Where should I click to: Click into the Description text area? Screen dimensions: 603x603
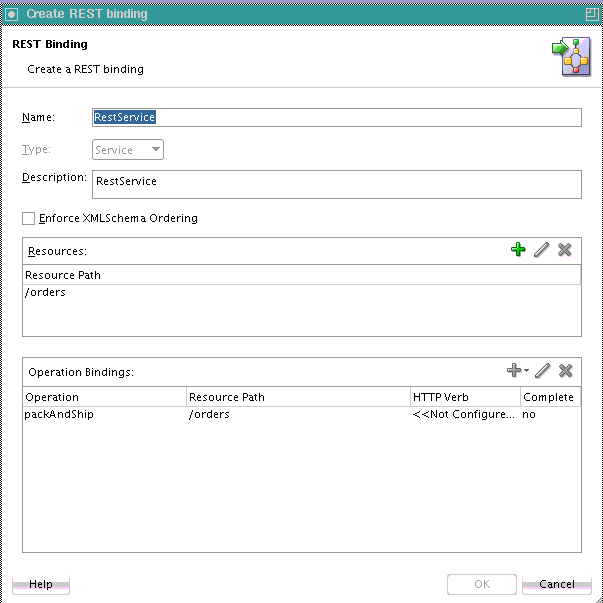(336, 185)
